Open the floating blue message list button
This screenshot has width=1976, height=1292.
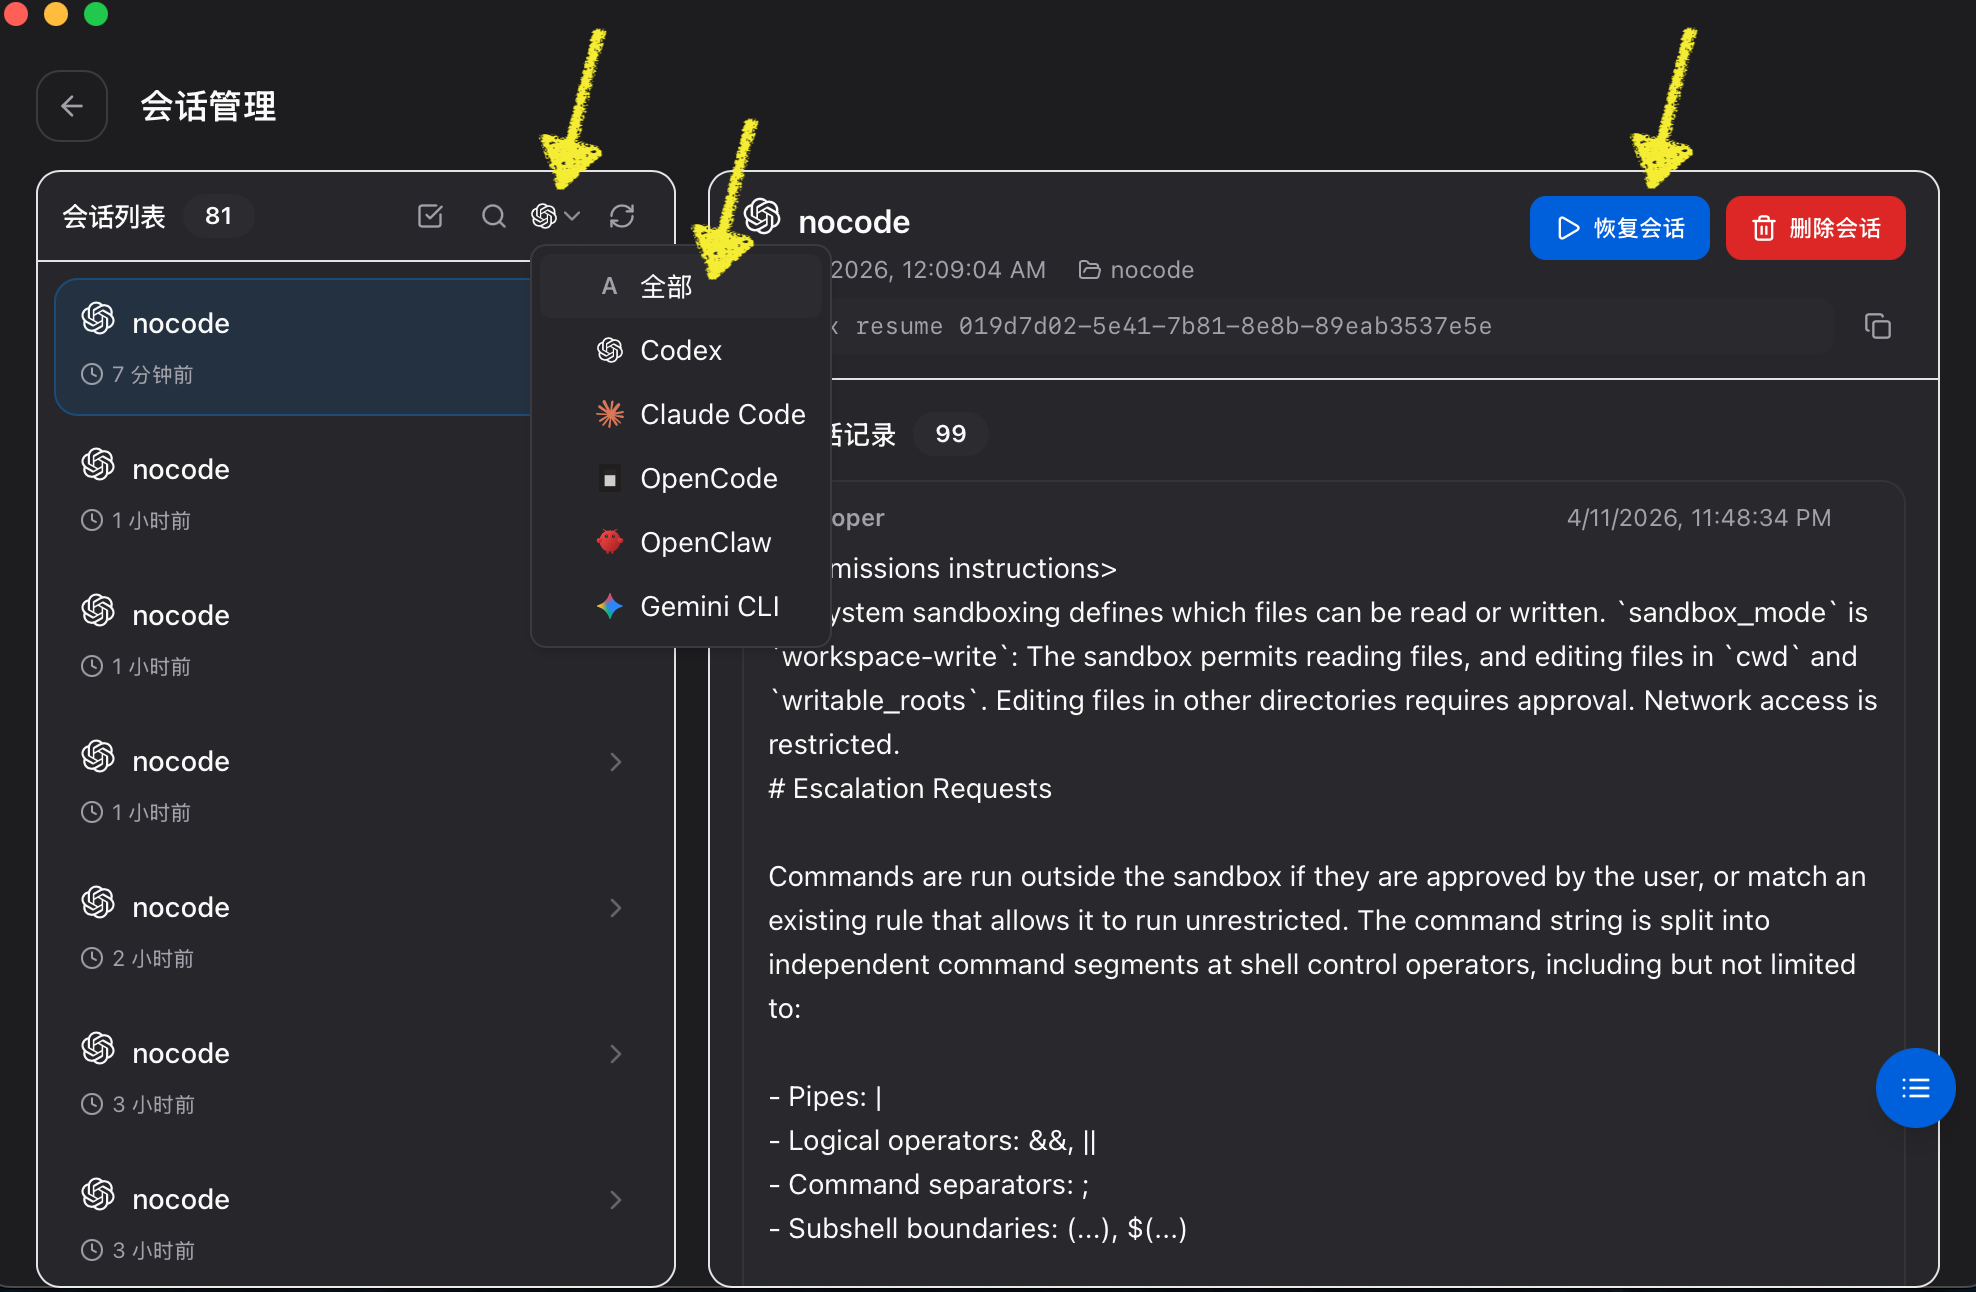1915,1088
